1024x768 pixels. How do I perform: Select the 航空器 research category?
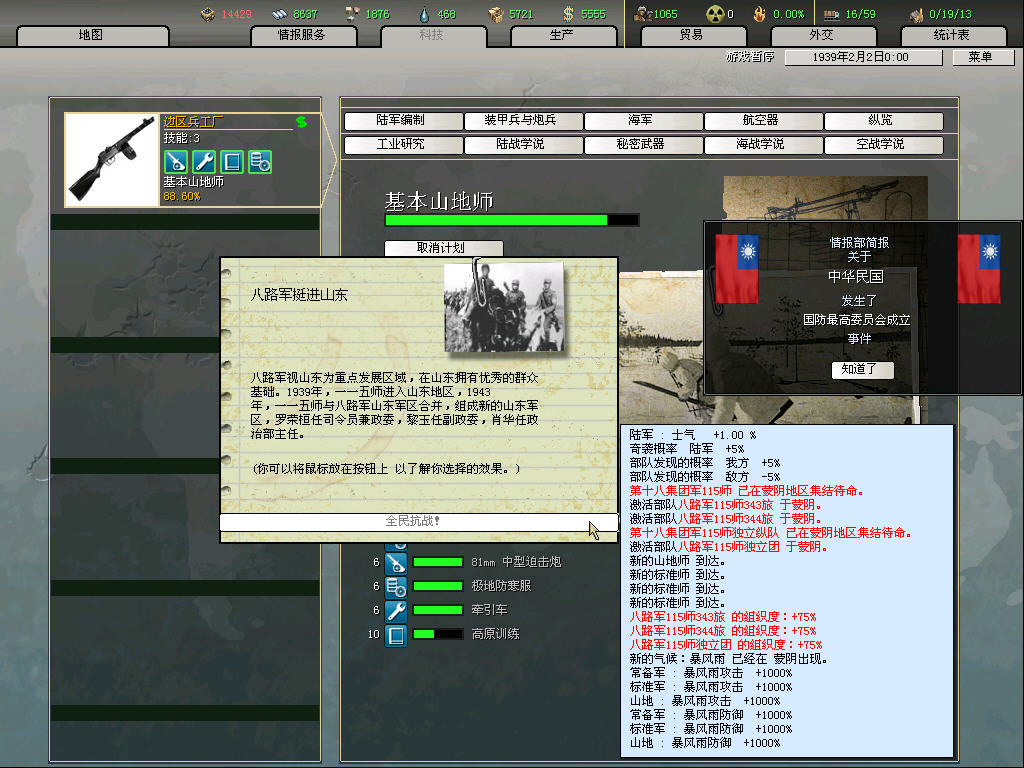(x=763, y=121)
